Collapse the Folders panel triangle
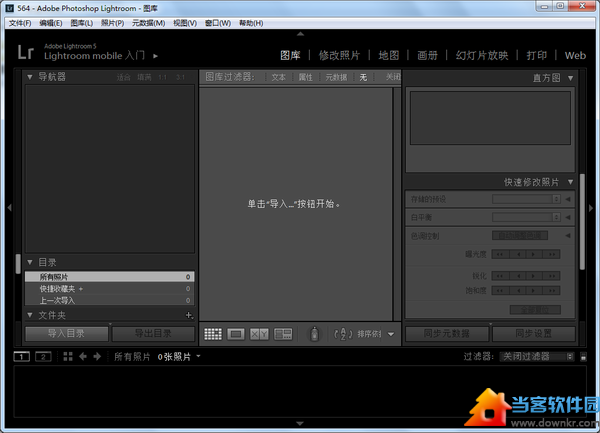Screen dimensions: 600x433 29,315
